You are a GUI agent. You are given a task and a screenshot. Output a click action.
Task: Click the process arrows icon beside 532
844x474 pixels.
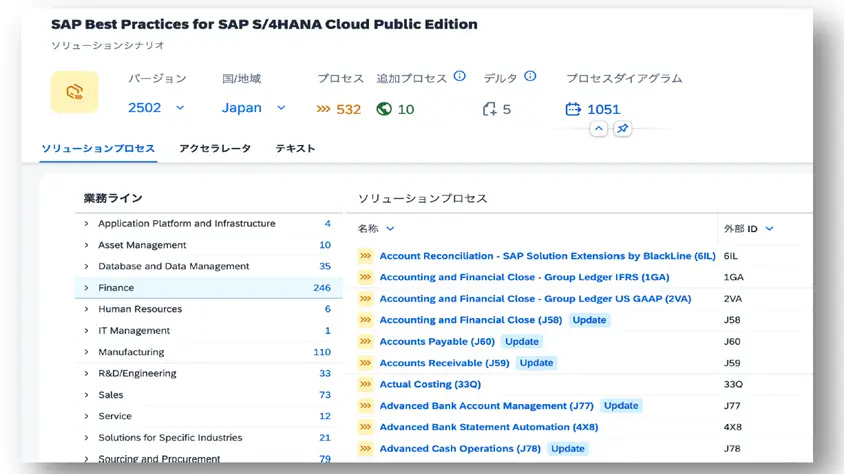(323, 109)
